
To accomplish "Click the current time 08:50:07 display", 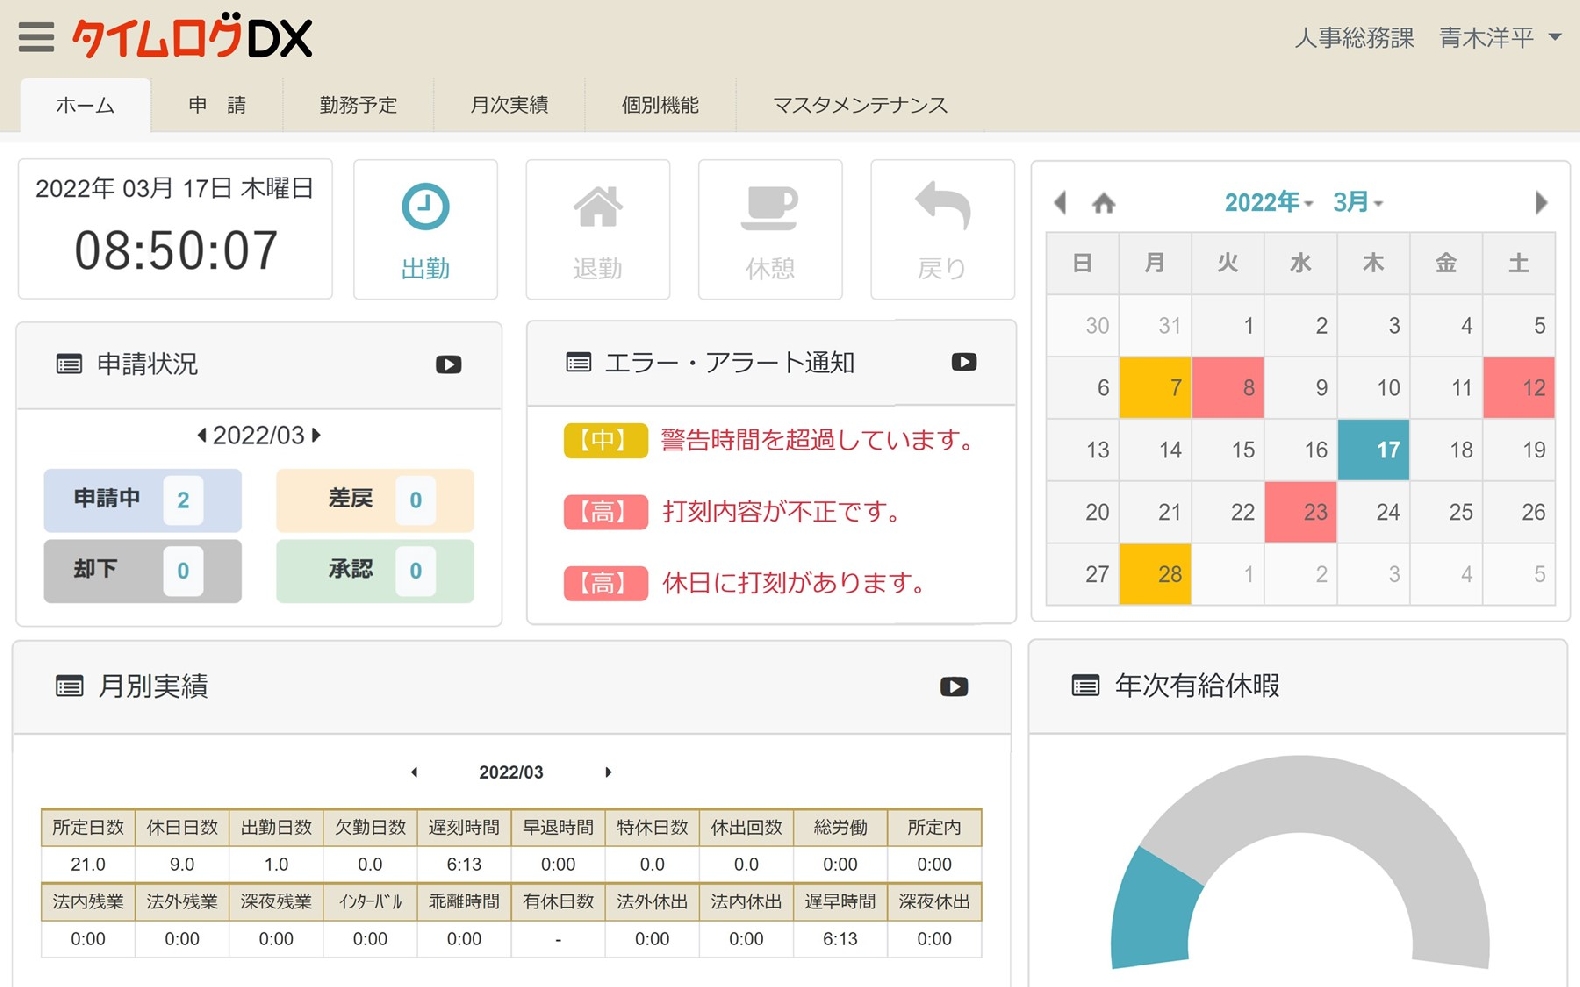I will [x=176, y=251].
